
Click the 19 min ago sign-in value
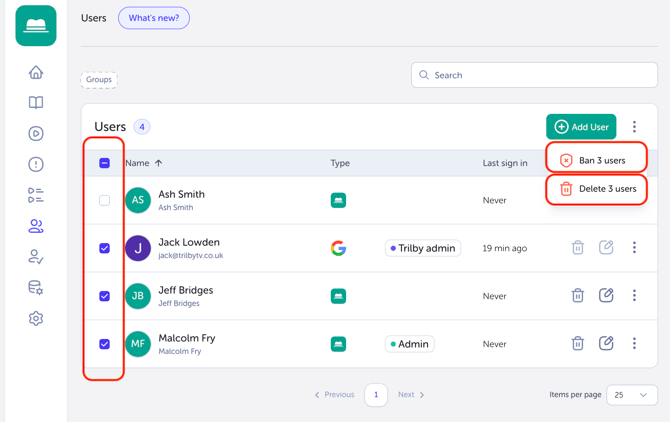(x=505, y=248)
